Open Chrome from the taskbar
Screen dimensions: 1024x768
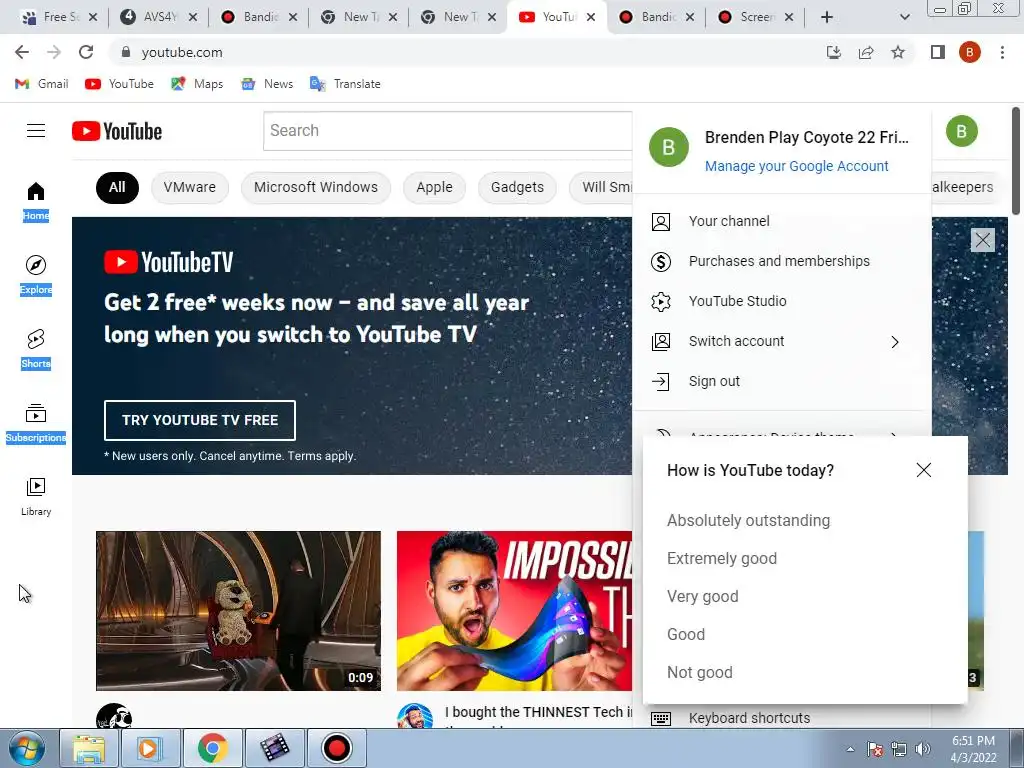point(212,748)
